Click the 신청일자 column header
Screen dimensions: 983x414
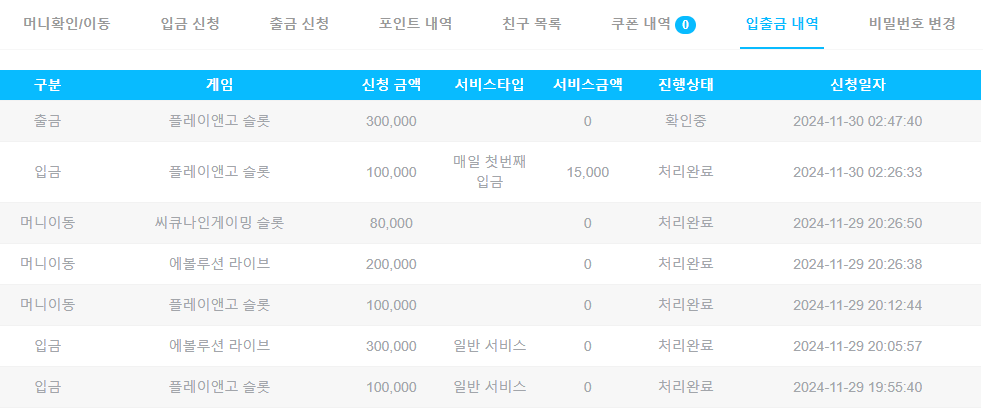858,85
